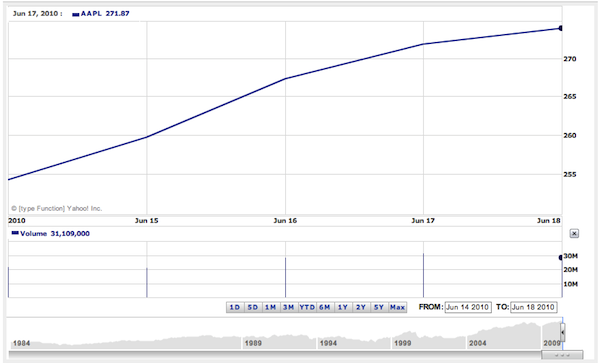Select the 5D time range button

click(253, 307)
